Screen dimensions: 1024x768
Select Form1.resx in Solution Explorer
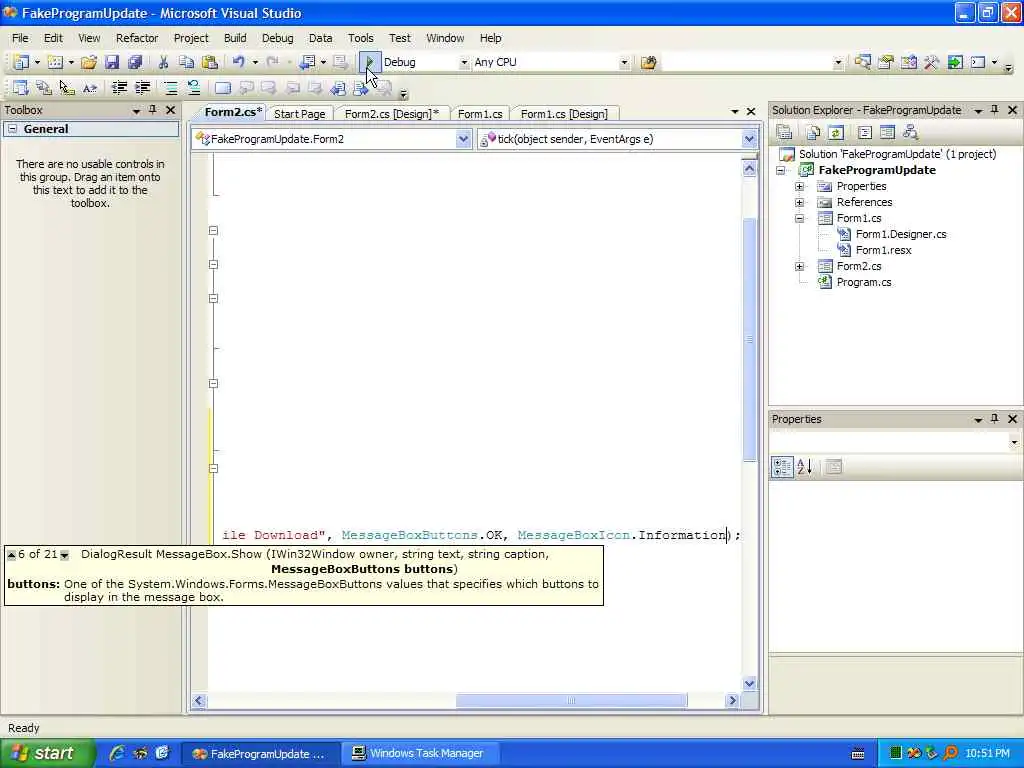tap(883, 250)
